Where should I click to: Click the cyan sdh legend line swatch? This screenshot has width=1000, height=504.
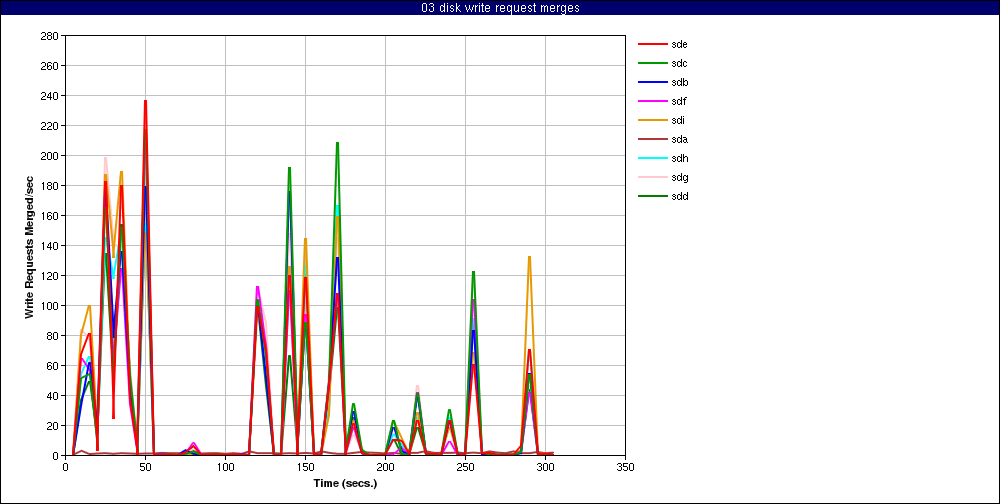tap(652, 158)
